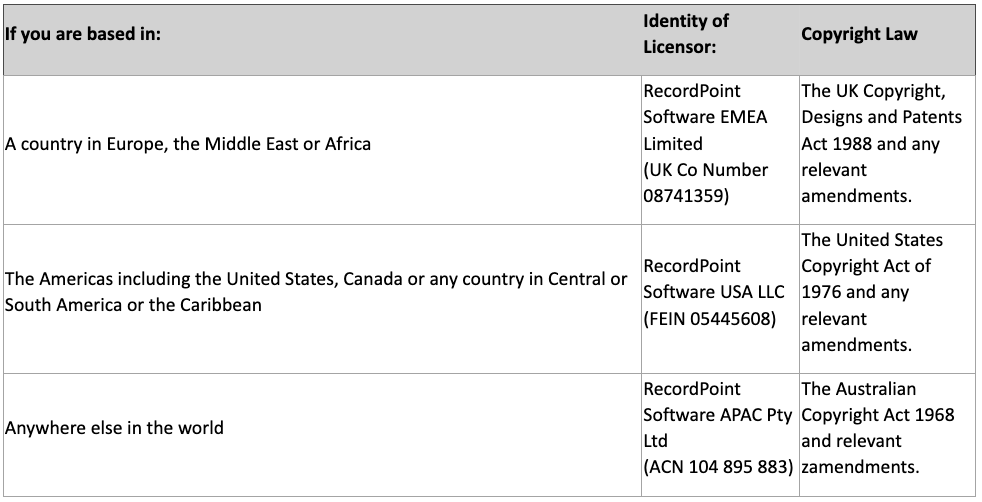Screen dimensions: 982x502
Task: Select the UK Copyright, Designs and Patents text
Action: tap(880, 104)
